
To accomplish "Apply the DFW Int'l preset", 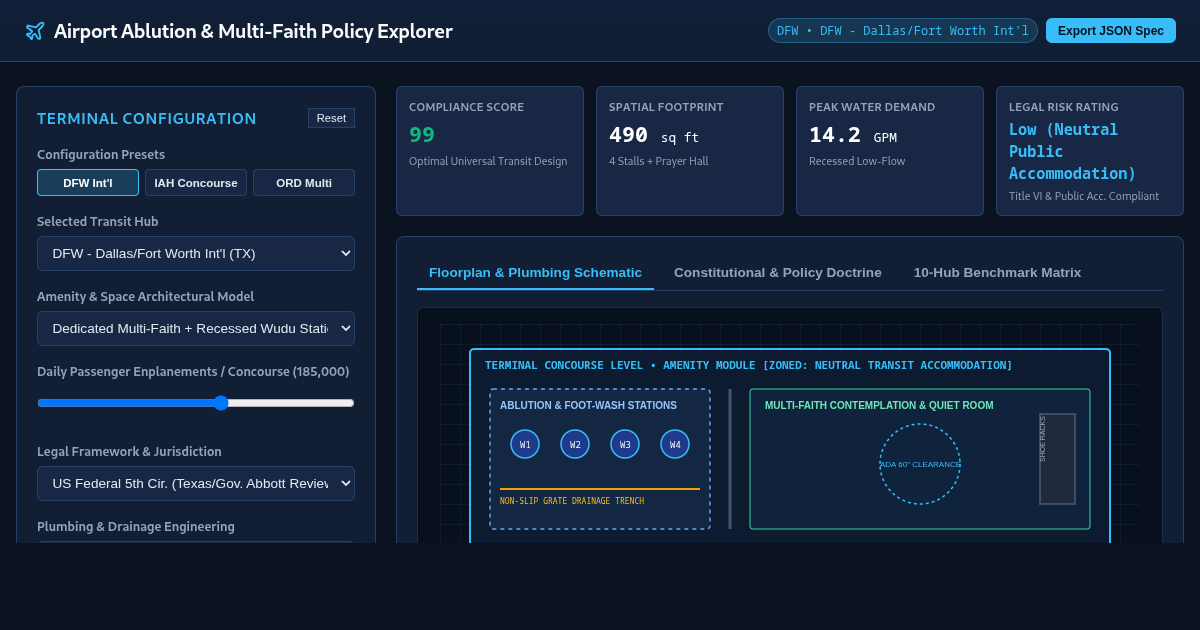I will pos(88,183).
